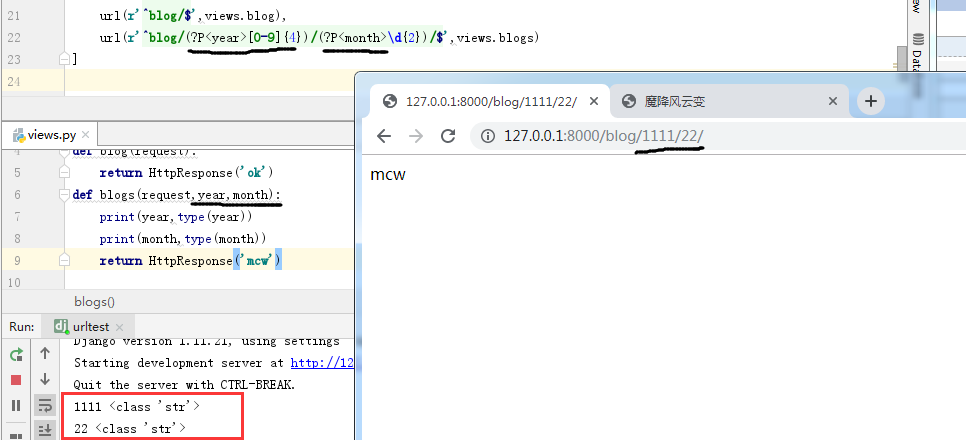Click 'views.blogs' in the url pattern on line 22
The width and height of the screenshot is (966, 440).
click(x=494, y=38)
